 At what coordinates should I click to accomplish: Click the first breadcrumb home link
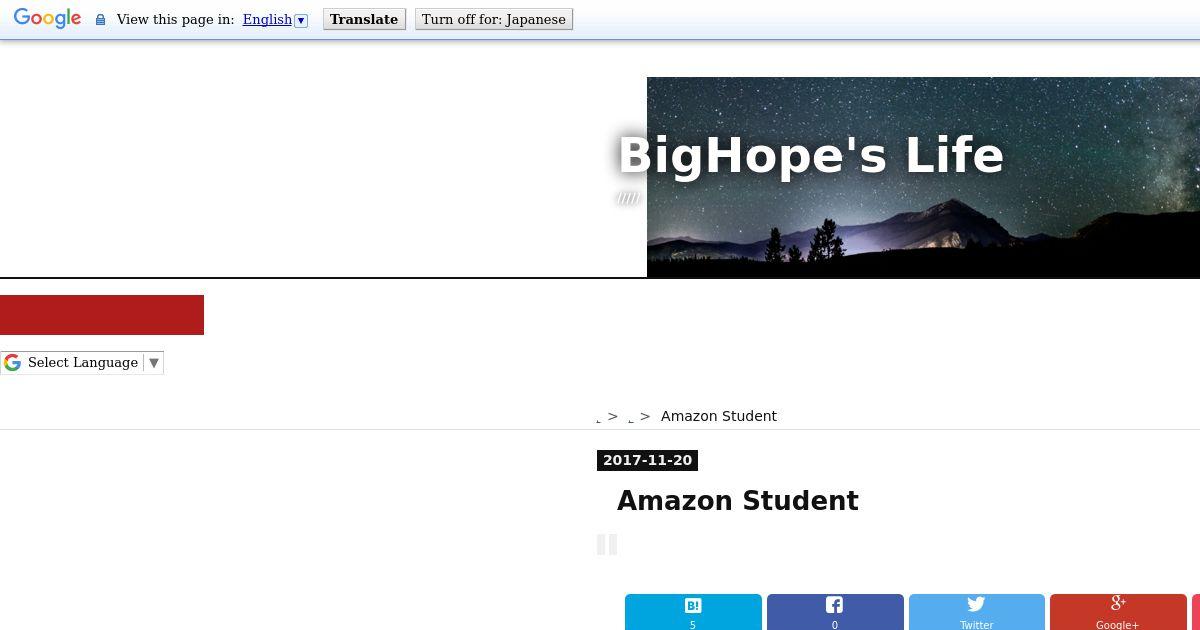pyautogui.click(x=599, y=419)
